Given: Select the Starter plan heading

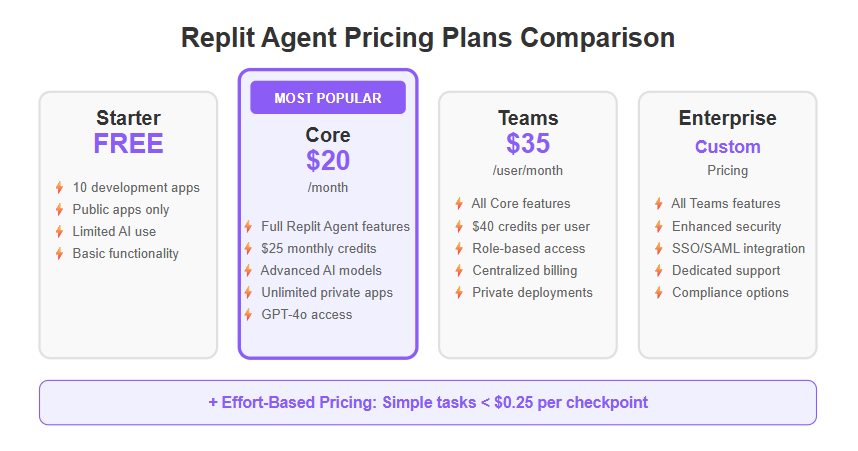Looking at the screenshot, I should 128,118.
